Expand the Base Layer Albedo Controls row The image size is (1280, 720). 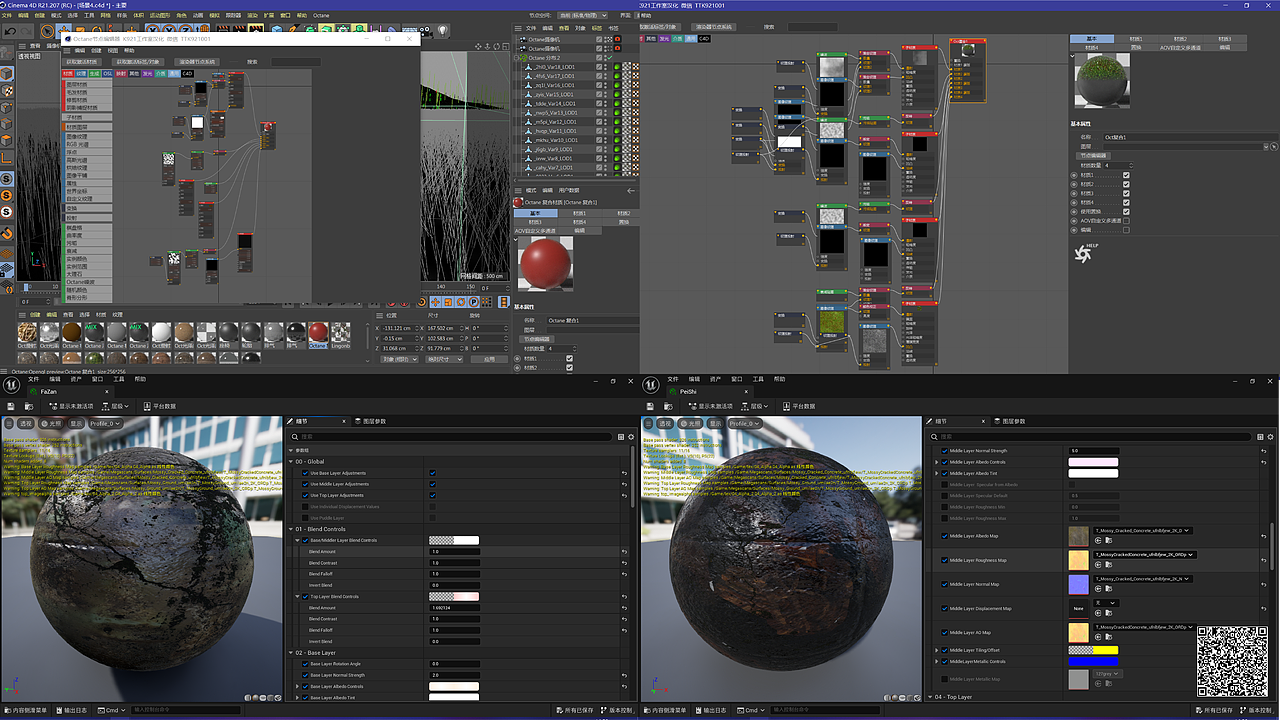pos(297,687)
